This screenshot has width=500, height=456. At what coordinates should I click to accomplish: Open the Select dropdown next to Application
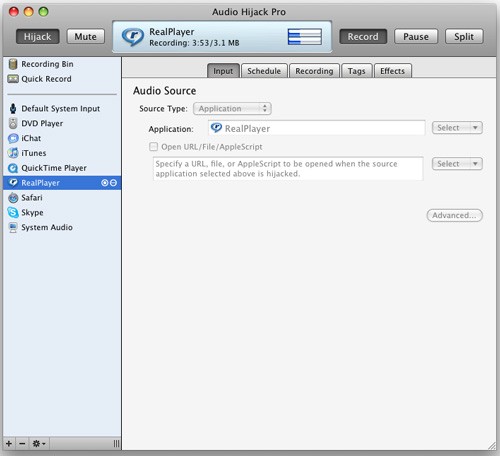click(457, 128)
